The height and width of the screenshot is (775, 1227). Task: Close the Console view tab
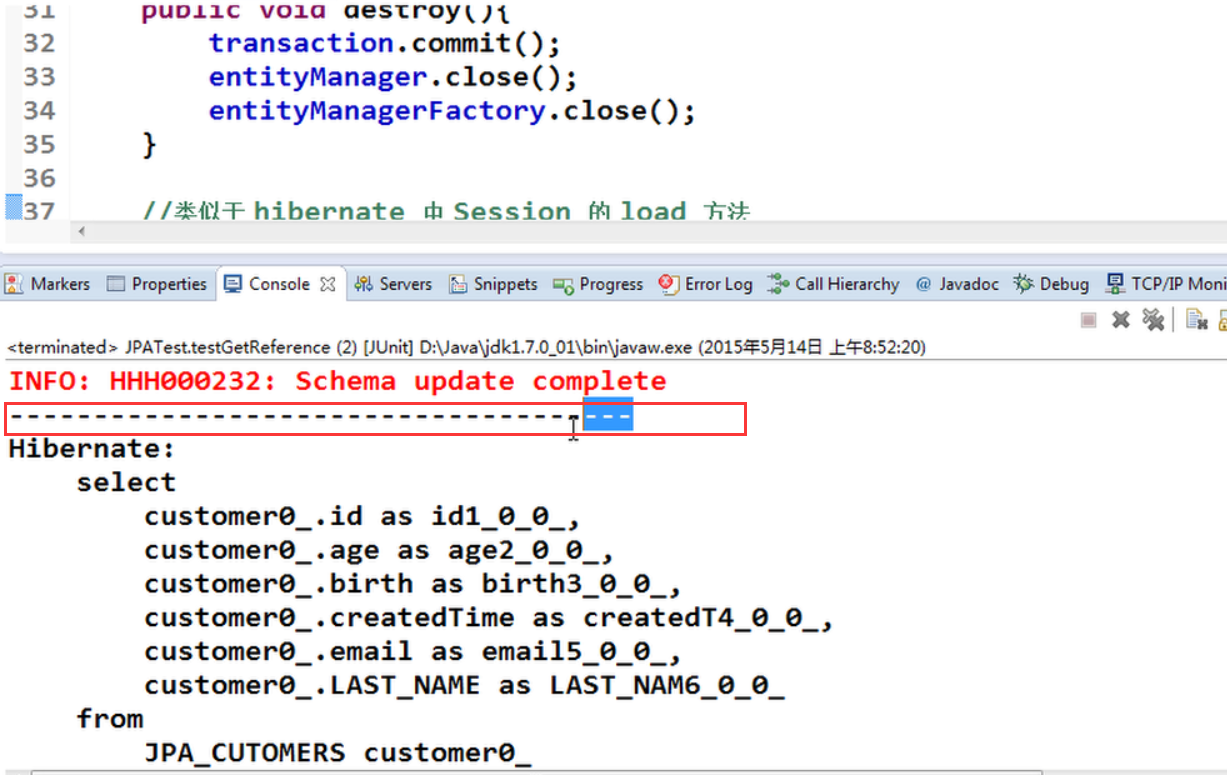point(327,285)
